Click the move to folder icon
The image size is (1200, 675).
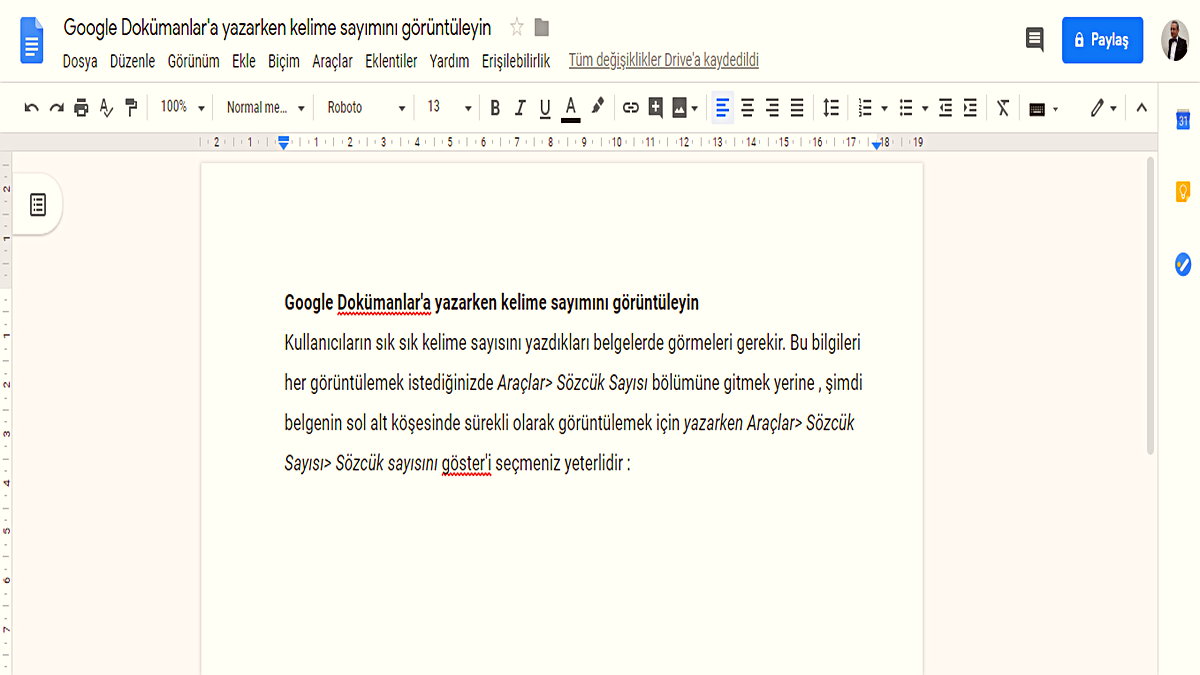[x=542, y=27]
